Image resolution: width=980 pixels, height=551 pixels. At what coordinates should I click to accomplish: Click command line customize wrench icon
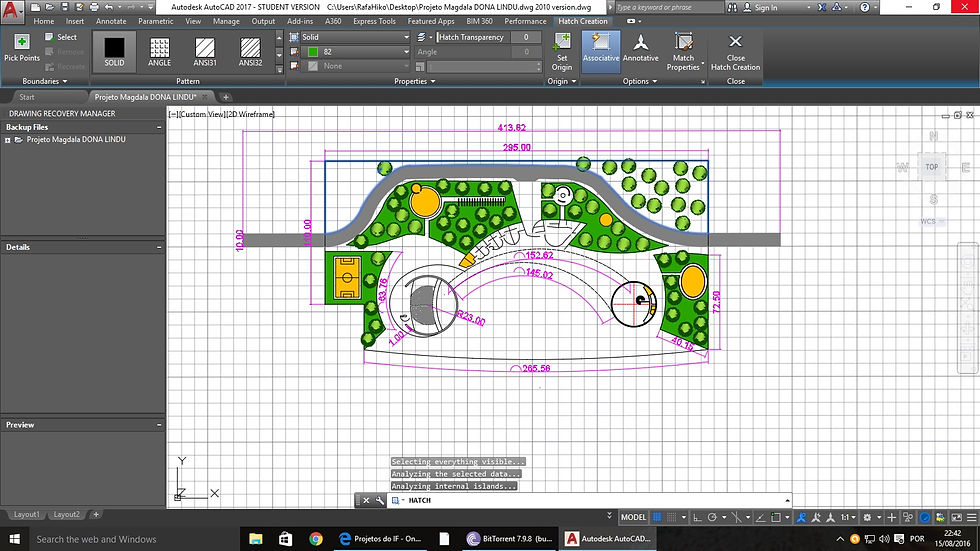click(379, 500)
